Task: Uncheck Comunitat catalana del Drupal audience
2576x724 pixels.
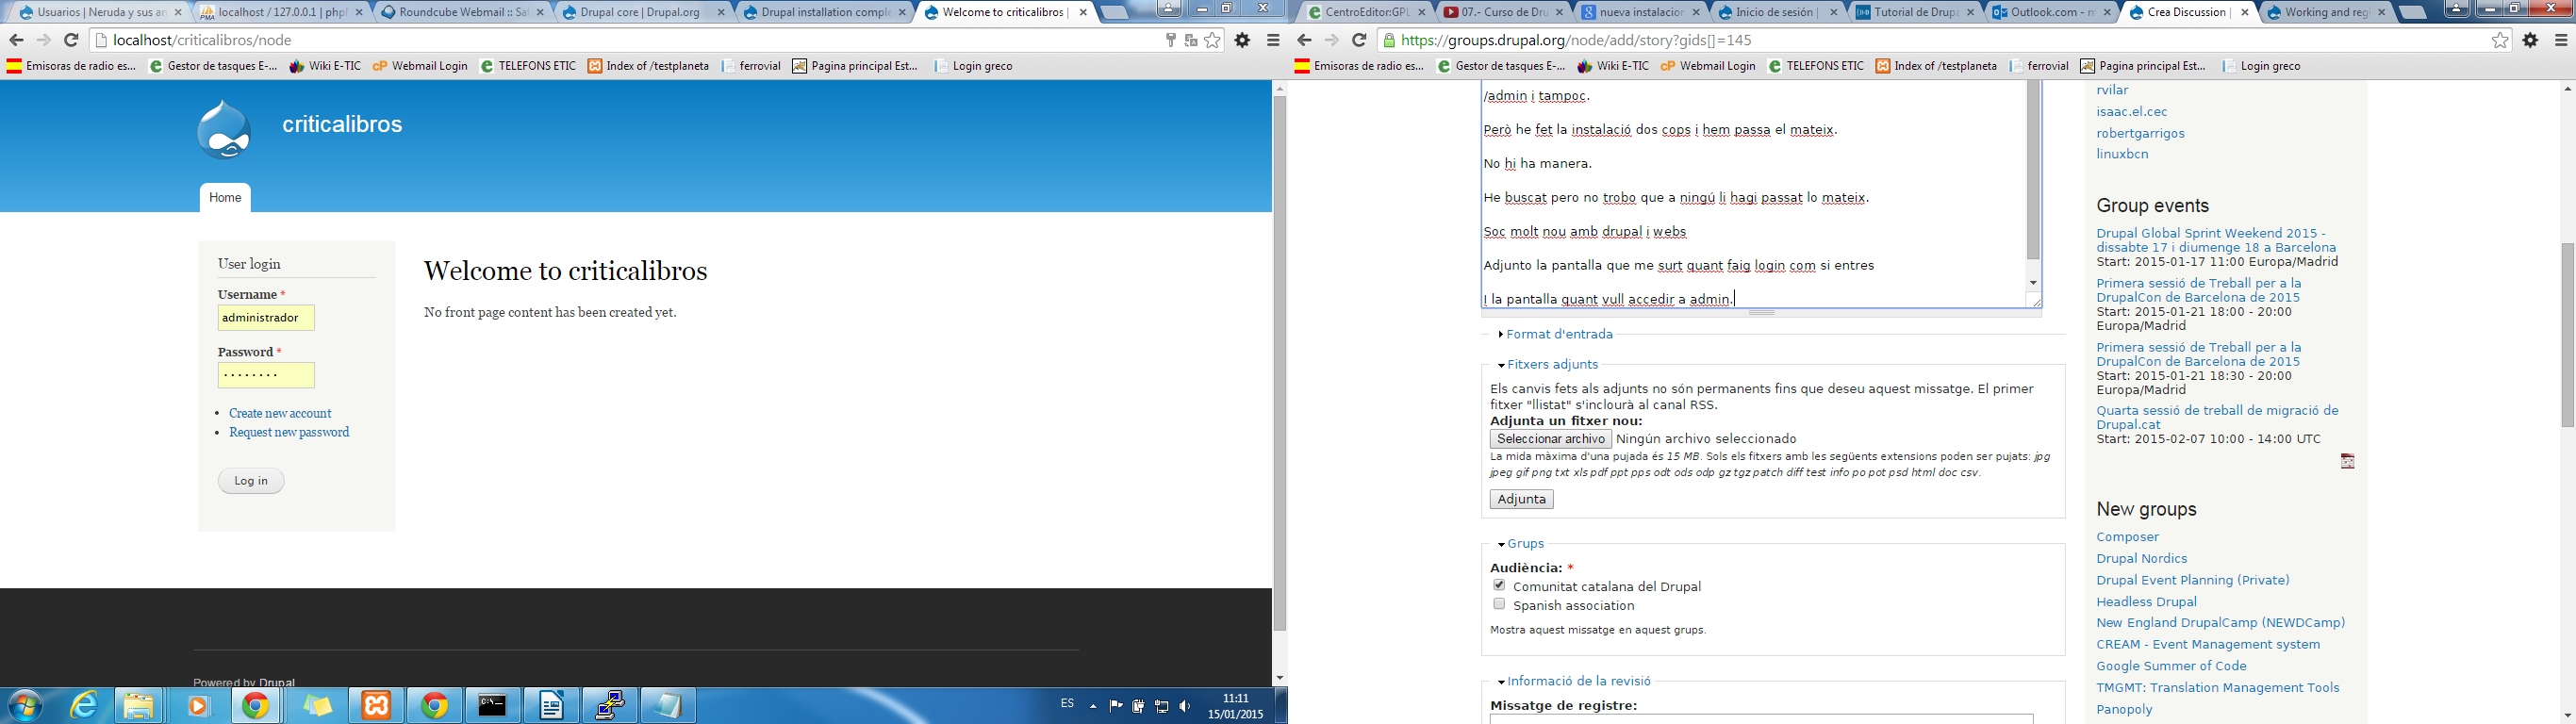Action: 1499,585
